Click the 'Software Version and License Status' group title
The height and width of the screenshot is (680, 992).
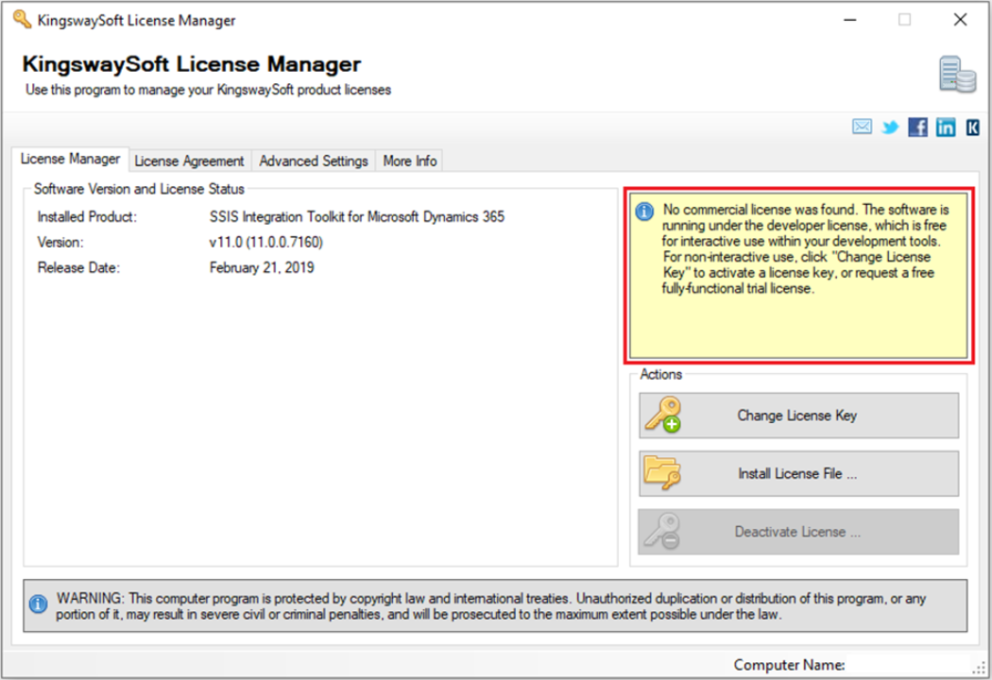coord(139,189)
